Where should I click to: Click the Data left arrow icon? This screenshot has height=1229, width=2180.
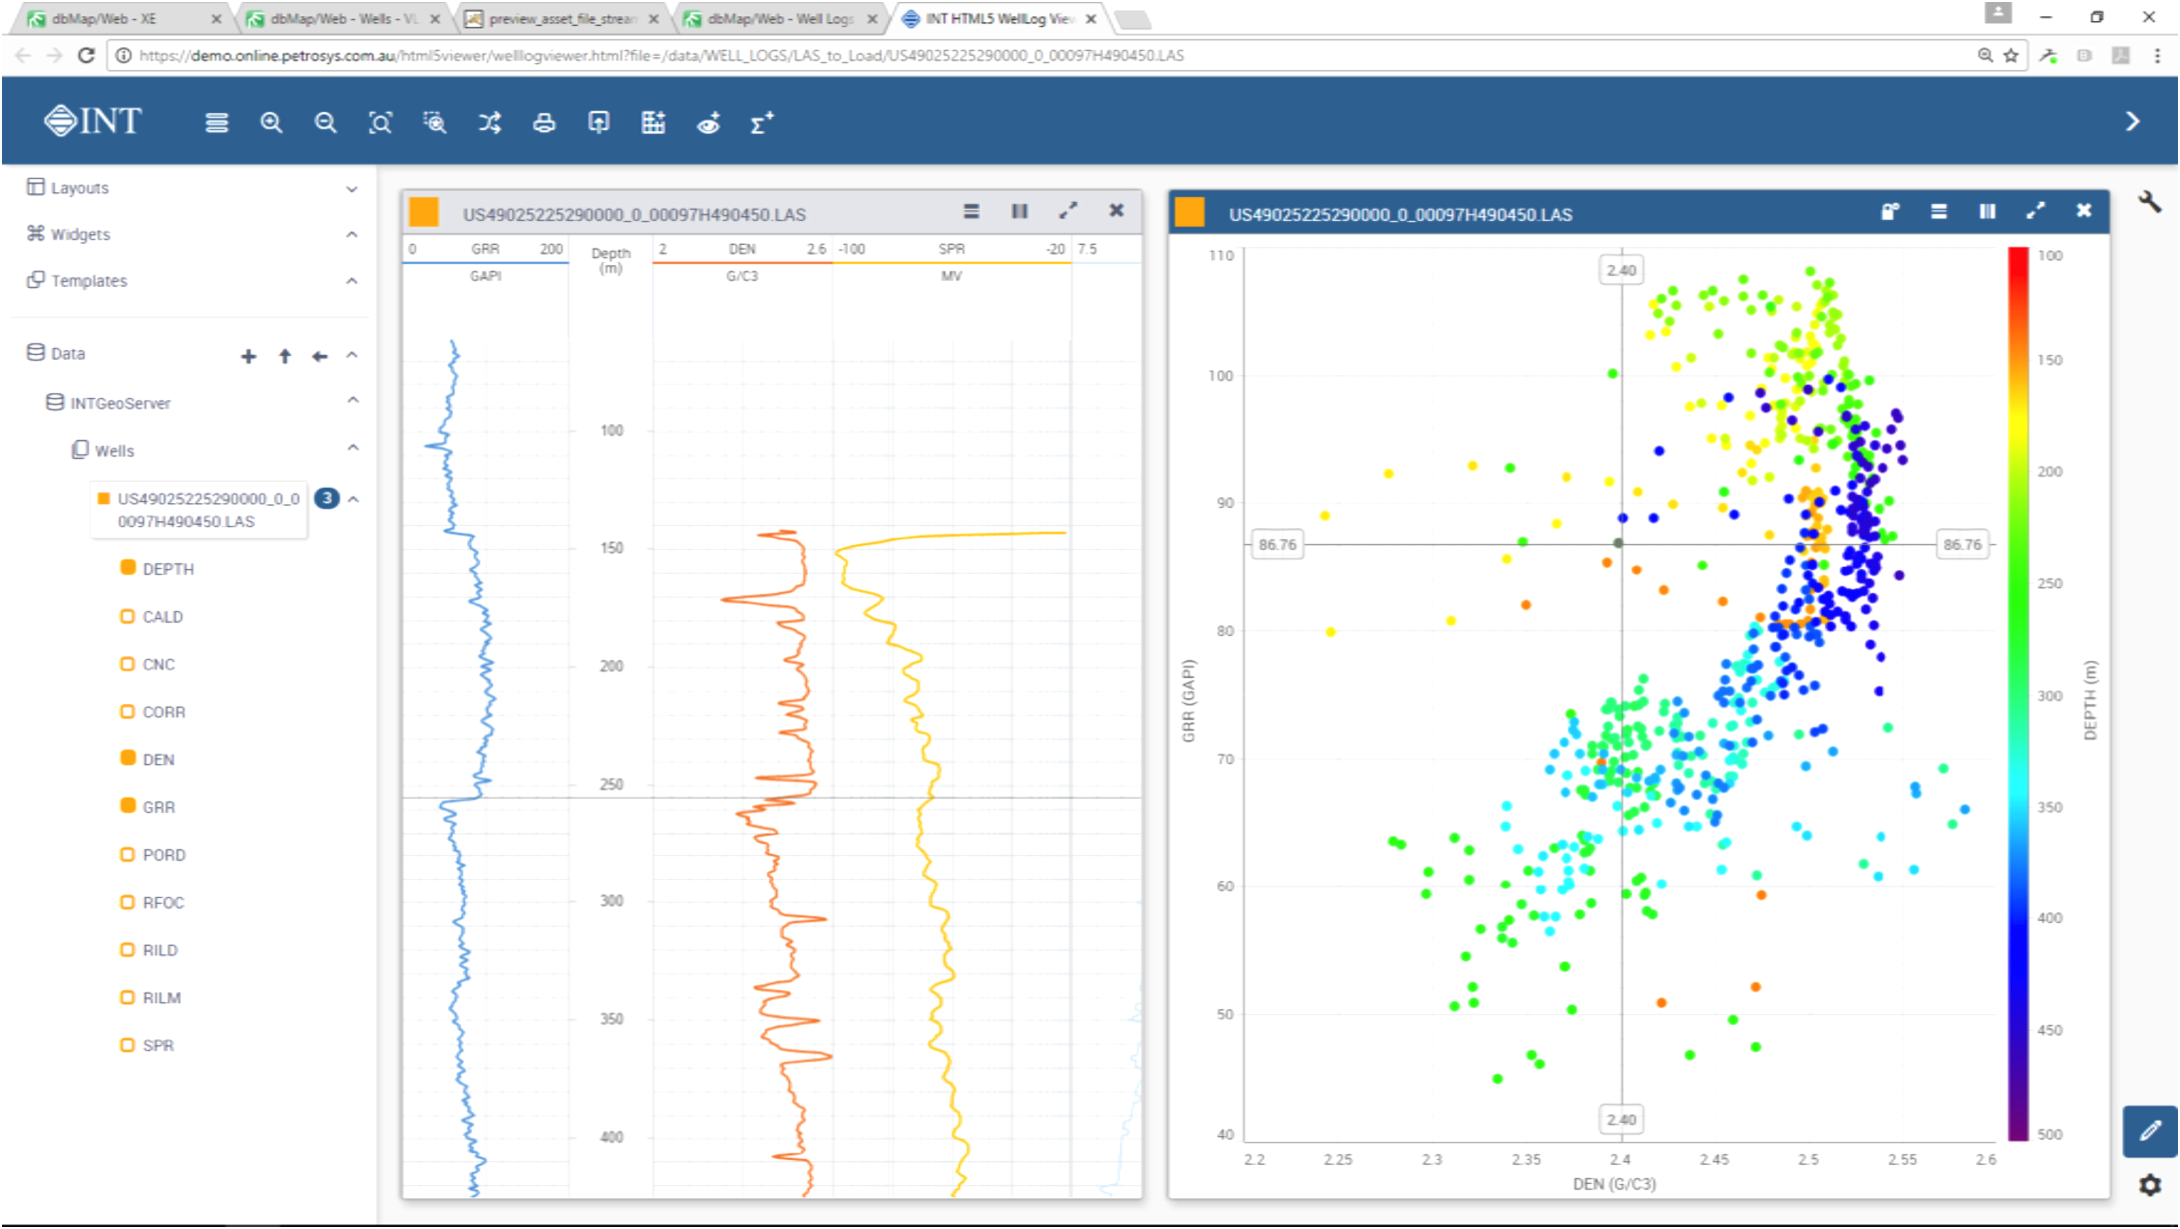tap(320, 356)
